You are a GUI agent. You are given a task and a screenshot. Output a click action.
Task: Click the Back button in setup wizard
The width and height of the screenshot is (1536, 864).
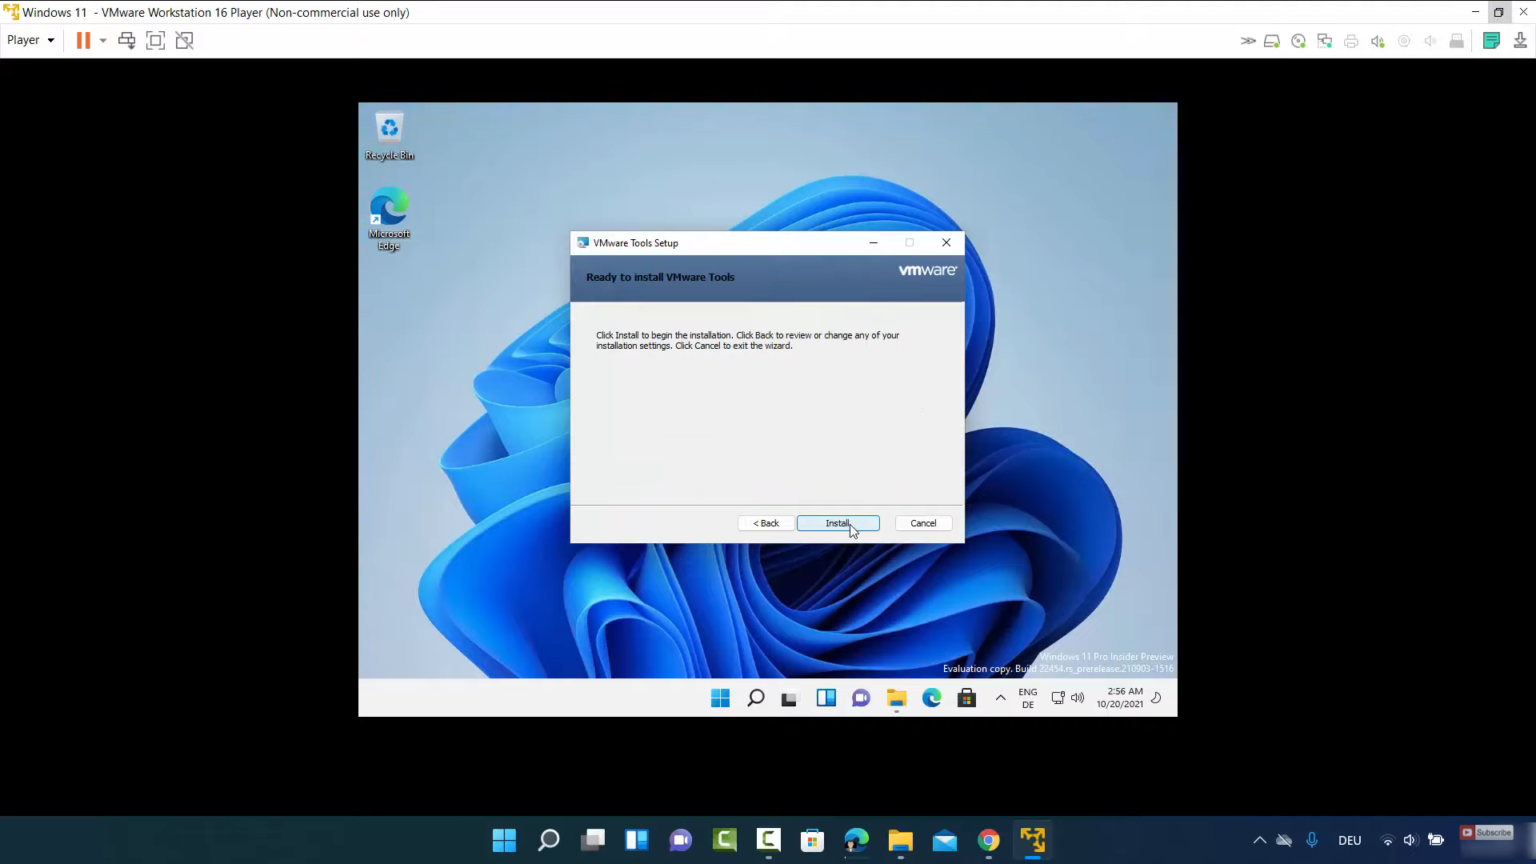pos(766,523)
